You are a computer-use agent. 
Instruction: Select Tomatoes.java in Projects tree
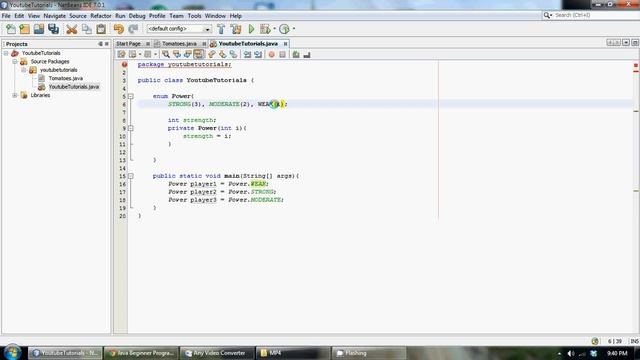coord(65,78)
